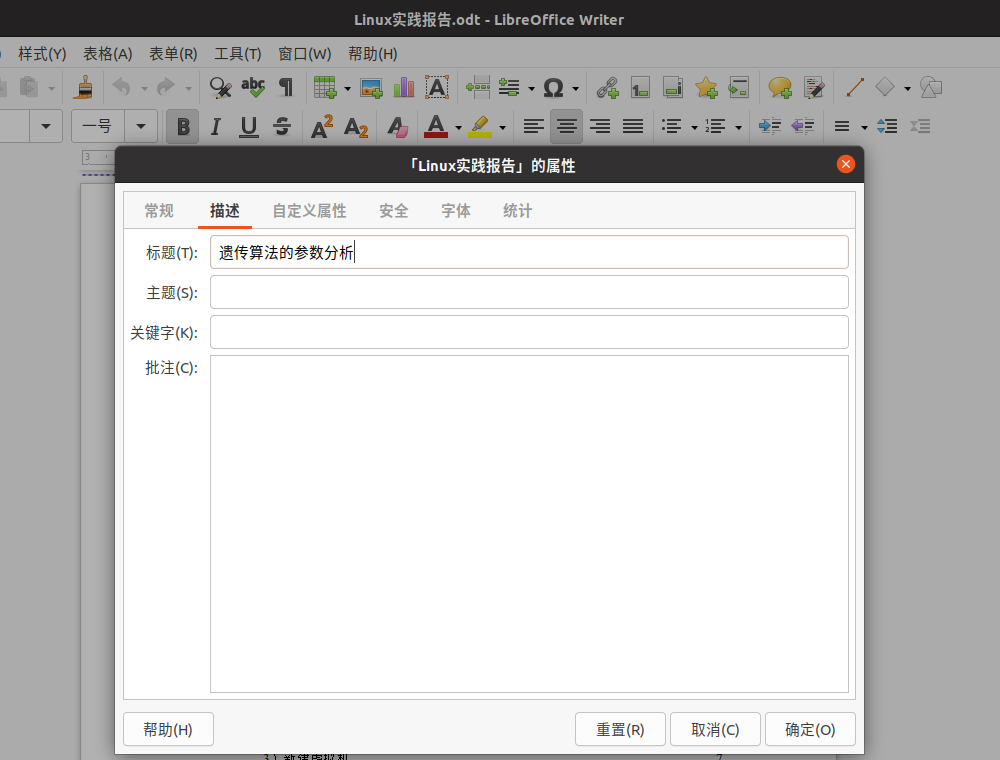This screenshot has height=760, width=1000.
Task: Click Clear Direct Formatting eraser icon
Action: click(397, 127)
